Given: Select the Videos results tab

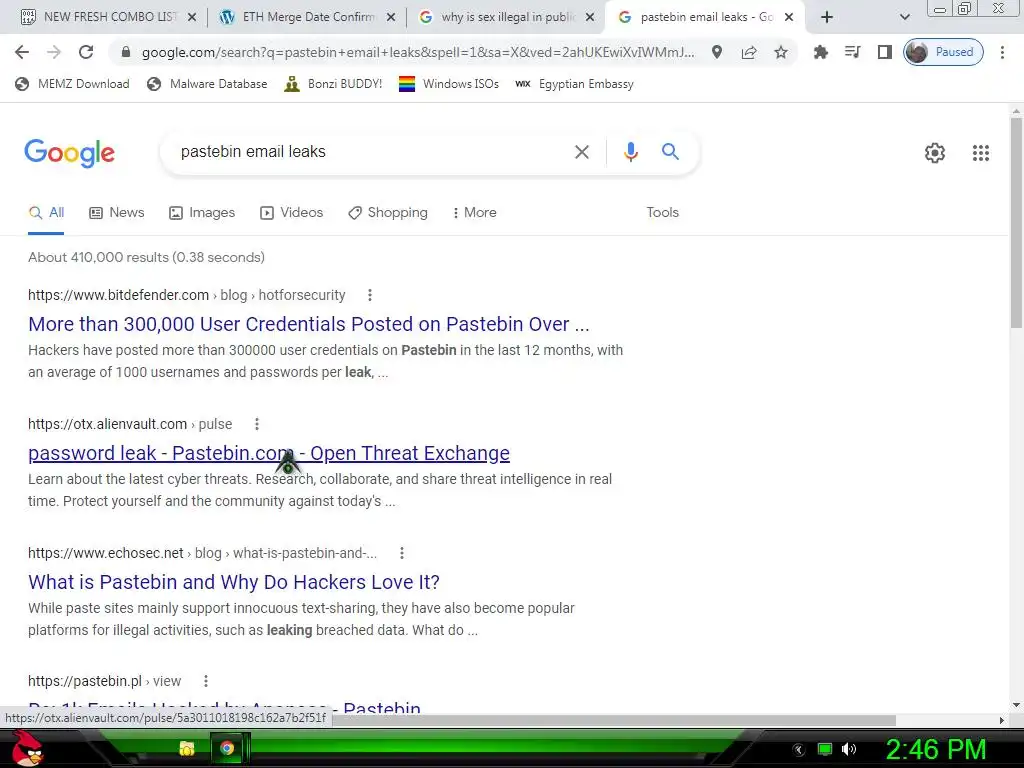Looking at the screenshot, I should 291,213.
